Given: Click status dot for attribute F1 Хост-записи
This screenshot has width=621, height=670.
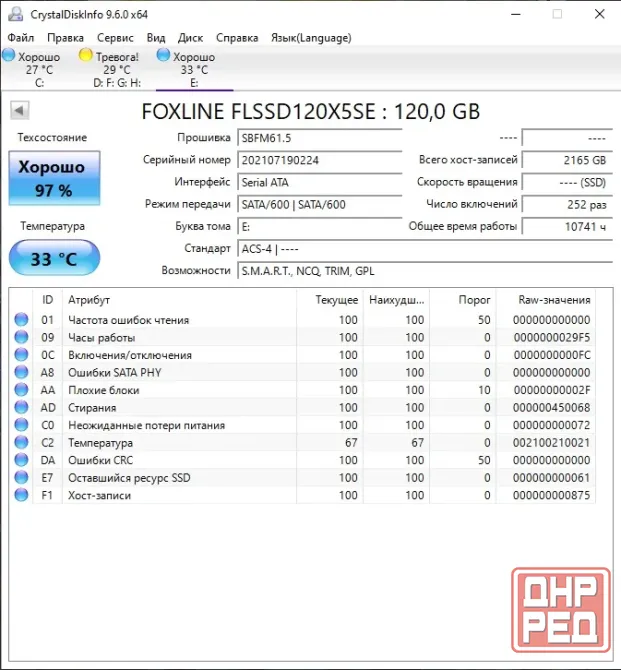Looking at the screenshot, I should click(21, 495).
